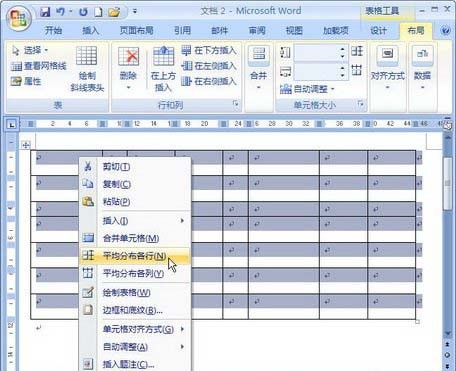Click the Office Button logo

[18, 17]
